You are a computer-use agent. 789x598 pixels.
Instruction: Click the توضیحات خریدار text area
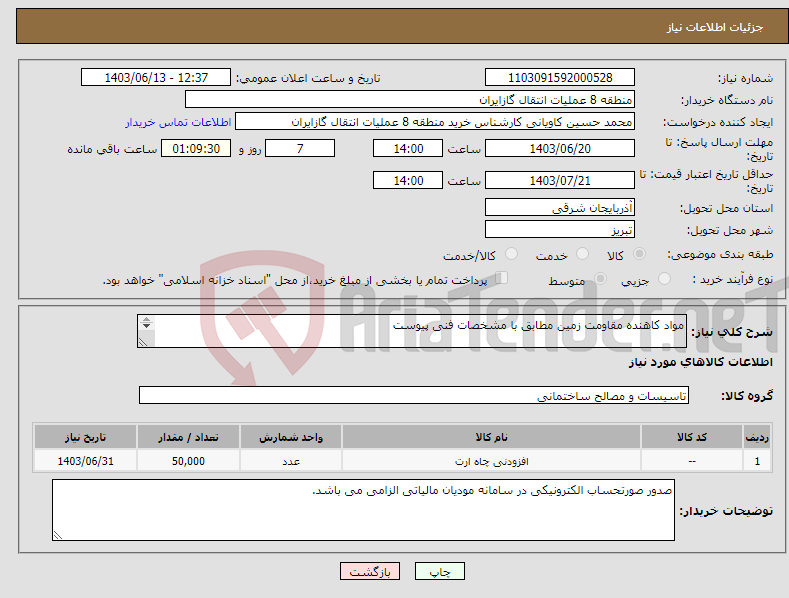(363, 510)
